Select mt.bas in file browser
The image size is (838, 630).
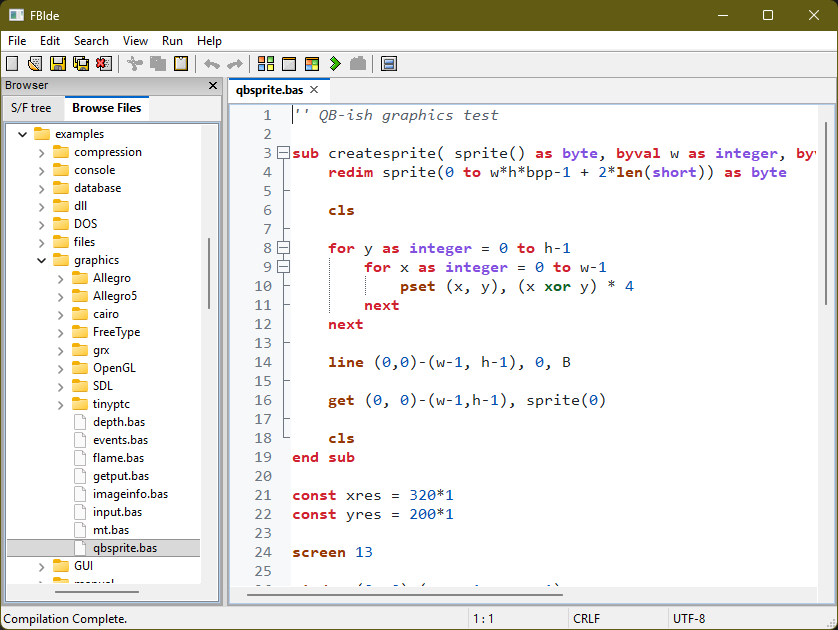[x=111, y=530]
